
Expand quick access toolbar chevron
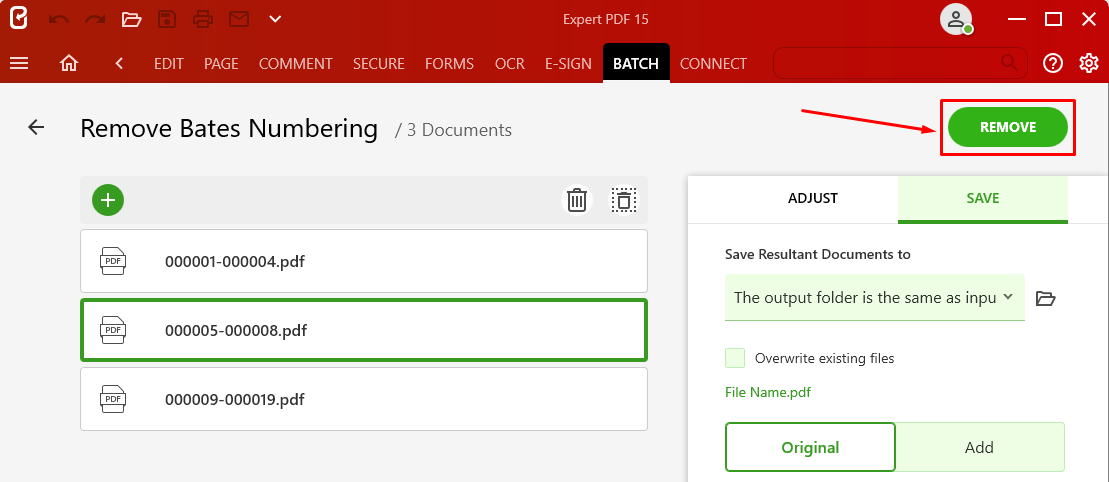click(x=276, y=19)
